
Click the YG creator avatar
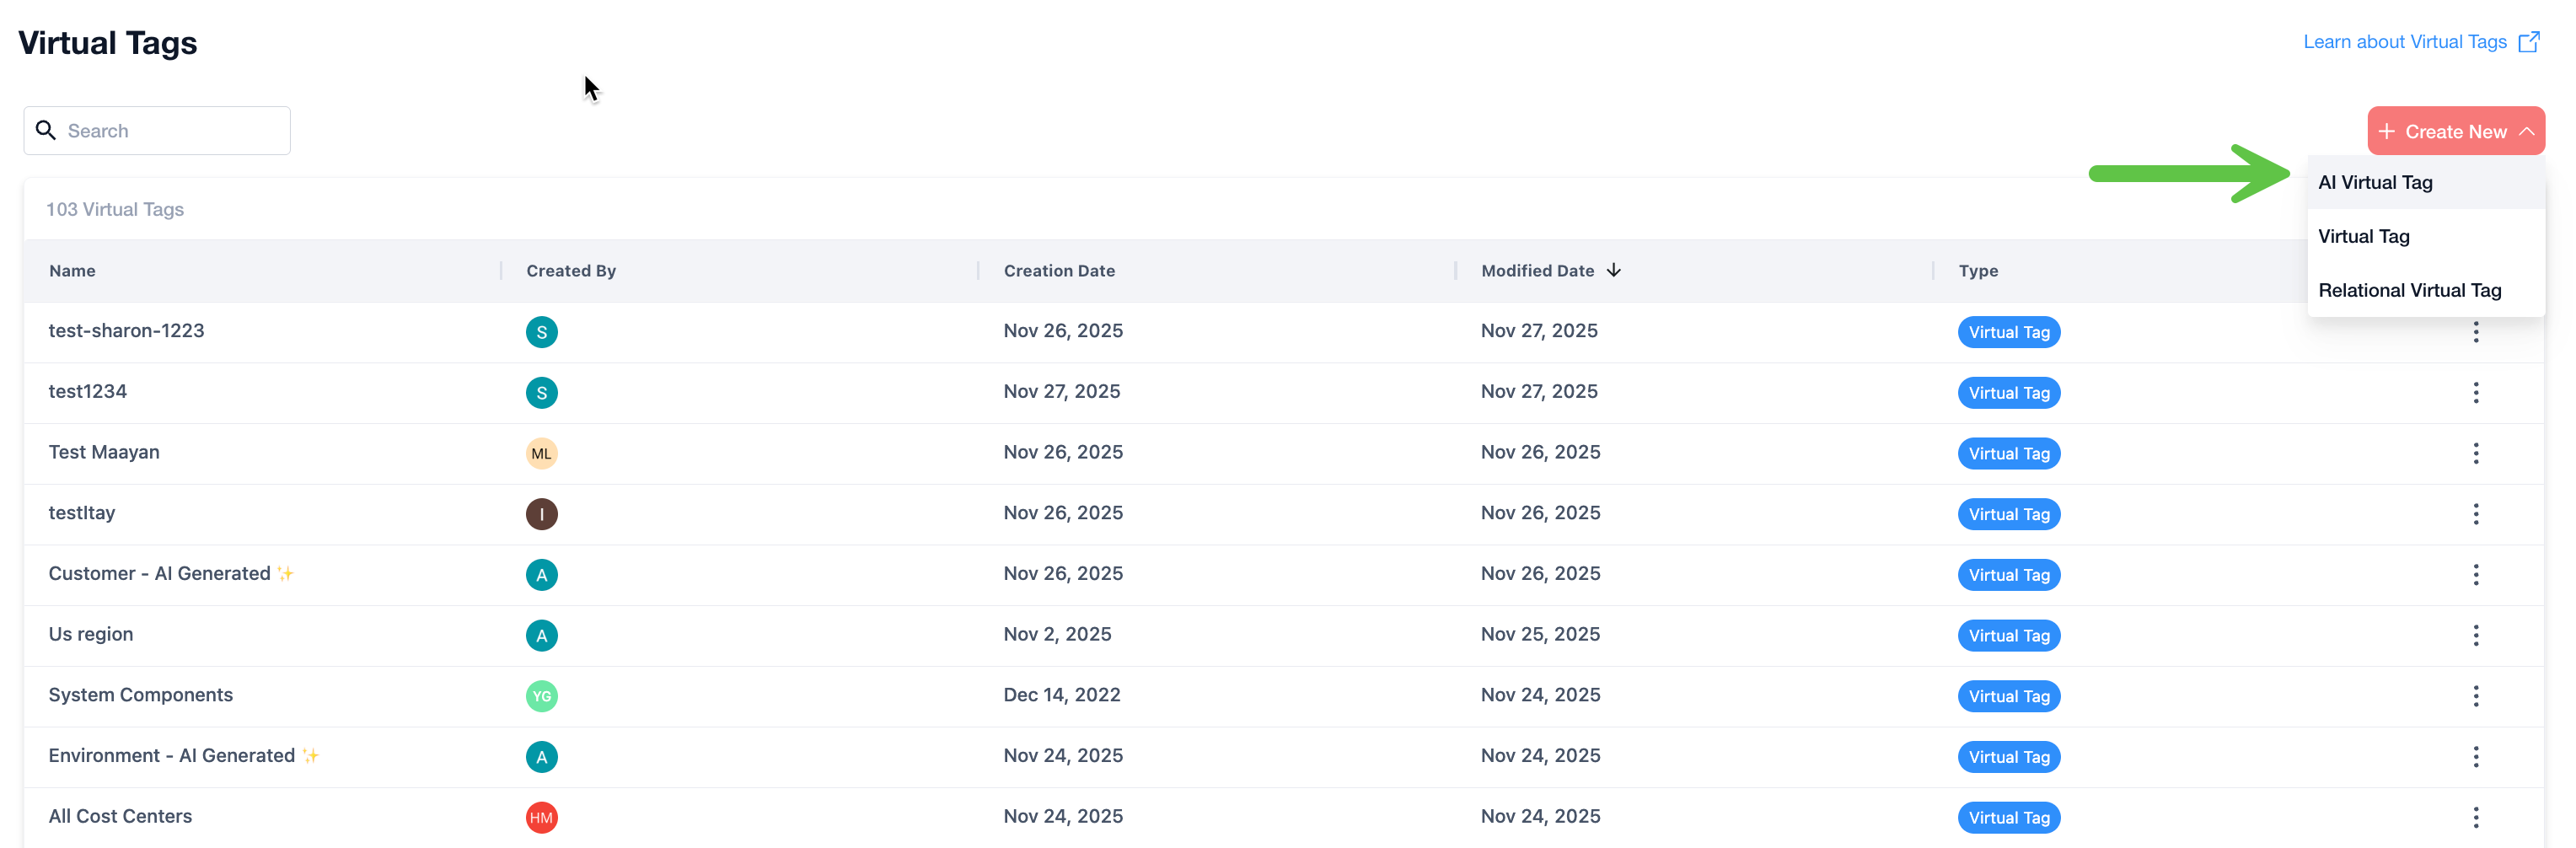point(541,696)
